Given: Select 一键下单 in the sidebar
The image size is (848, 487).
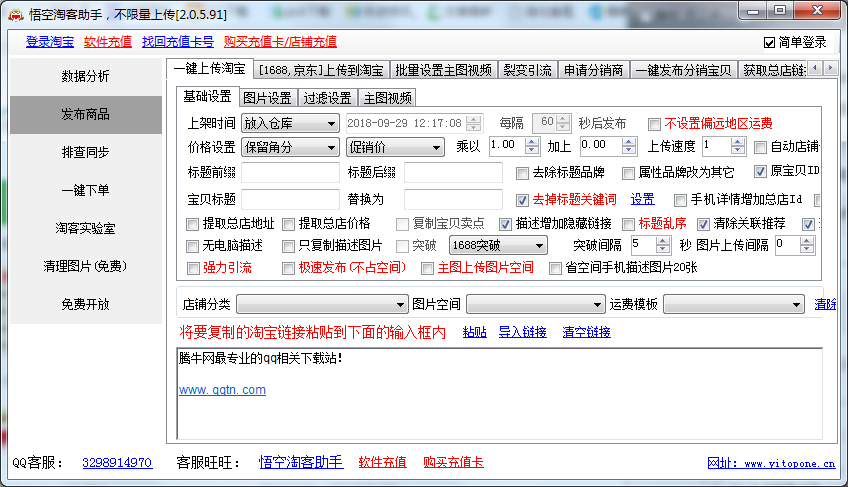Looking at the screenshot, I should coord(85,190).
